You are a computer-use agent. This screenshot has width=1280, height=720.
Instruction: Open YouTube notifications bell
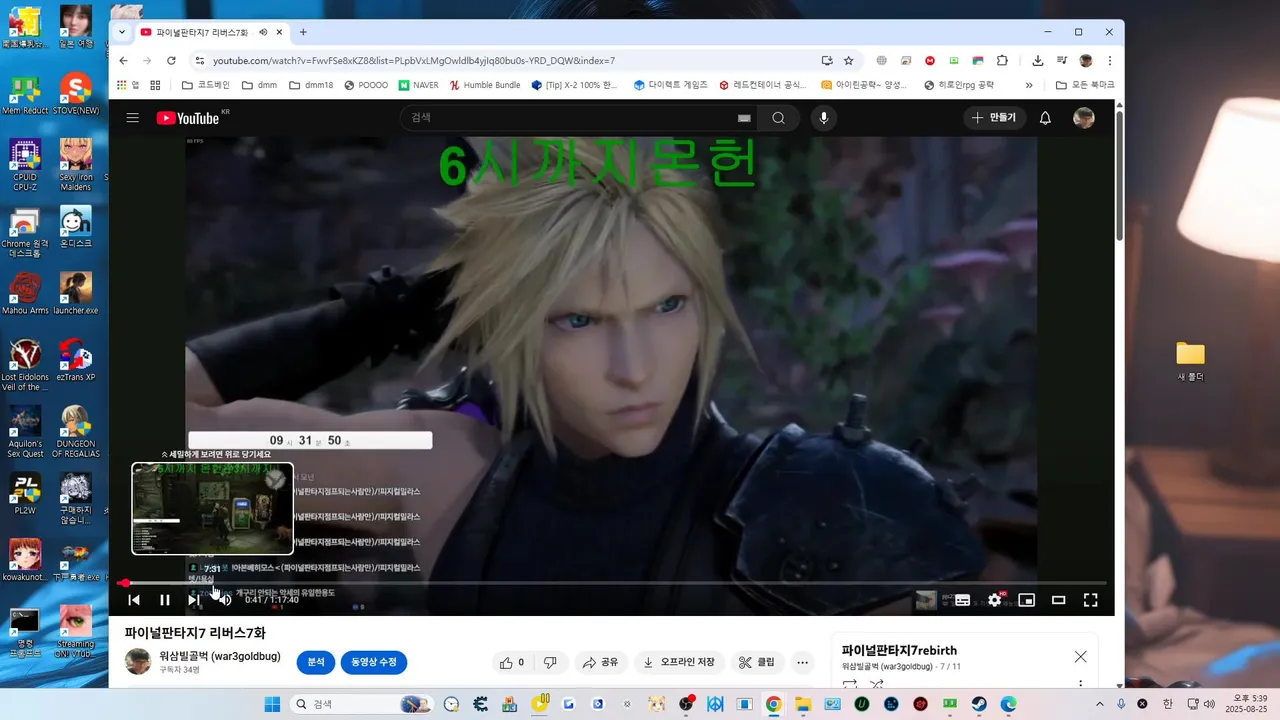1045,118
